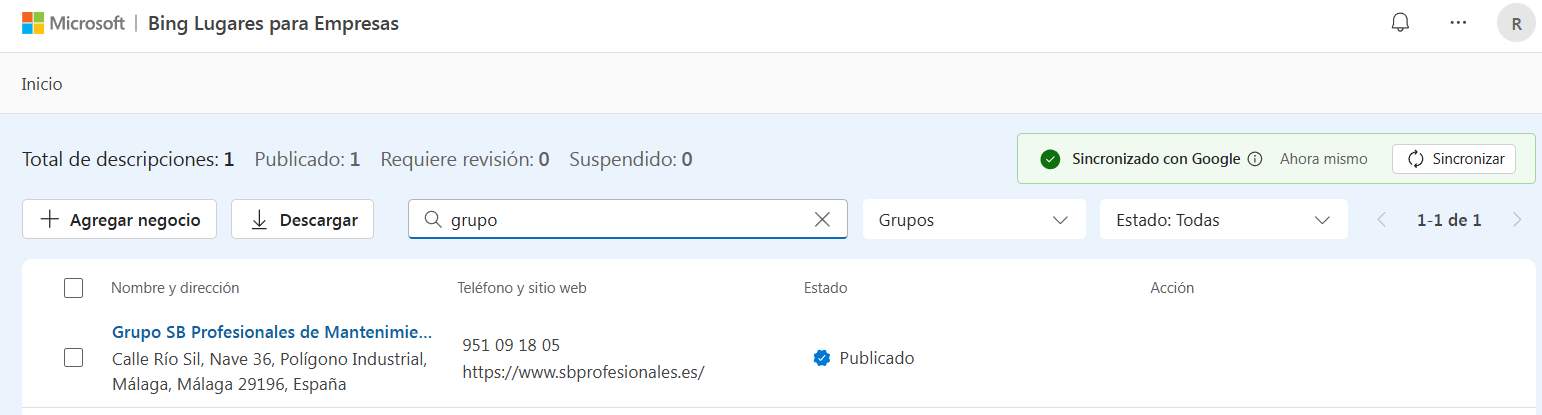Open the Estado: Todas dropdown

click(x=1224, y=220)
